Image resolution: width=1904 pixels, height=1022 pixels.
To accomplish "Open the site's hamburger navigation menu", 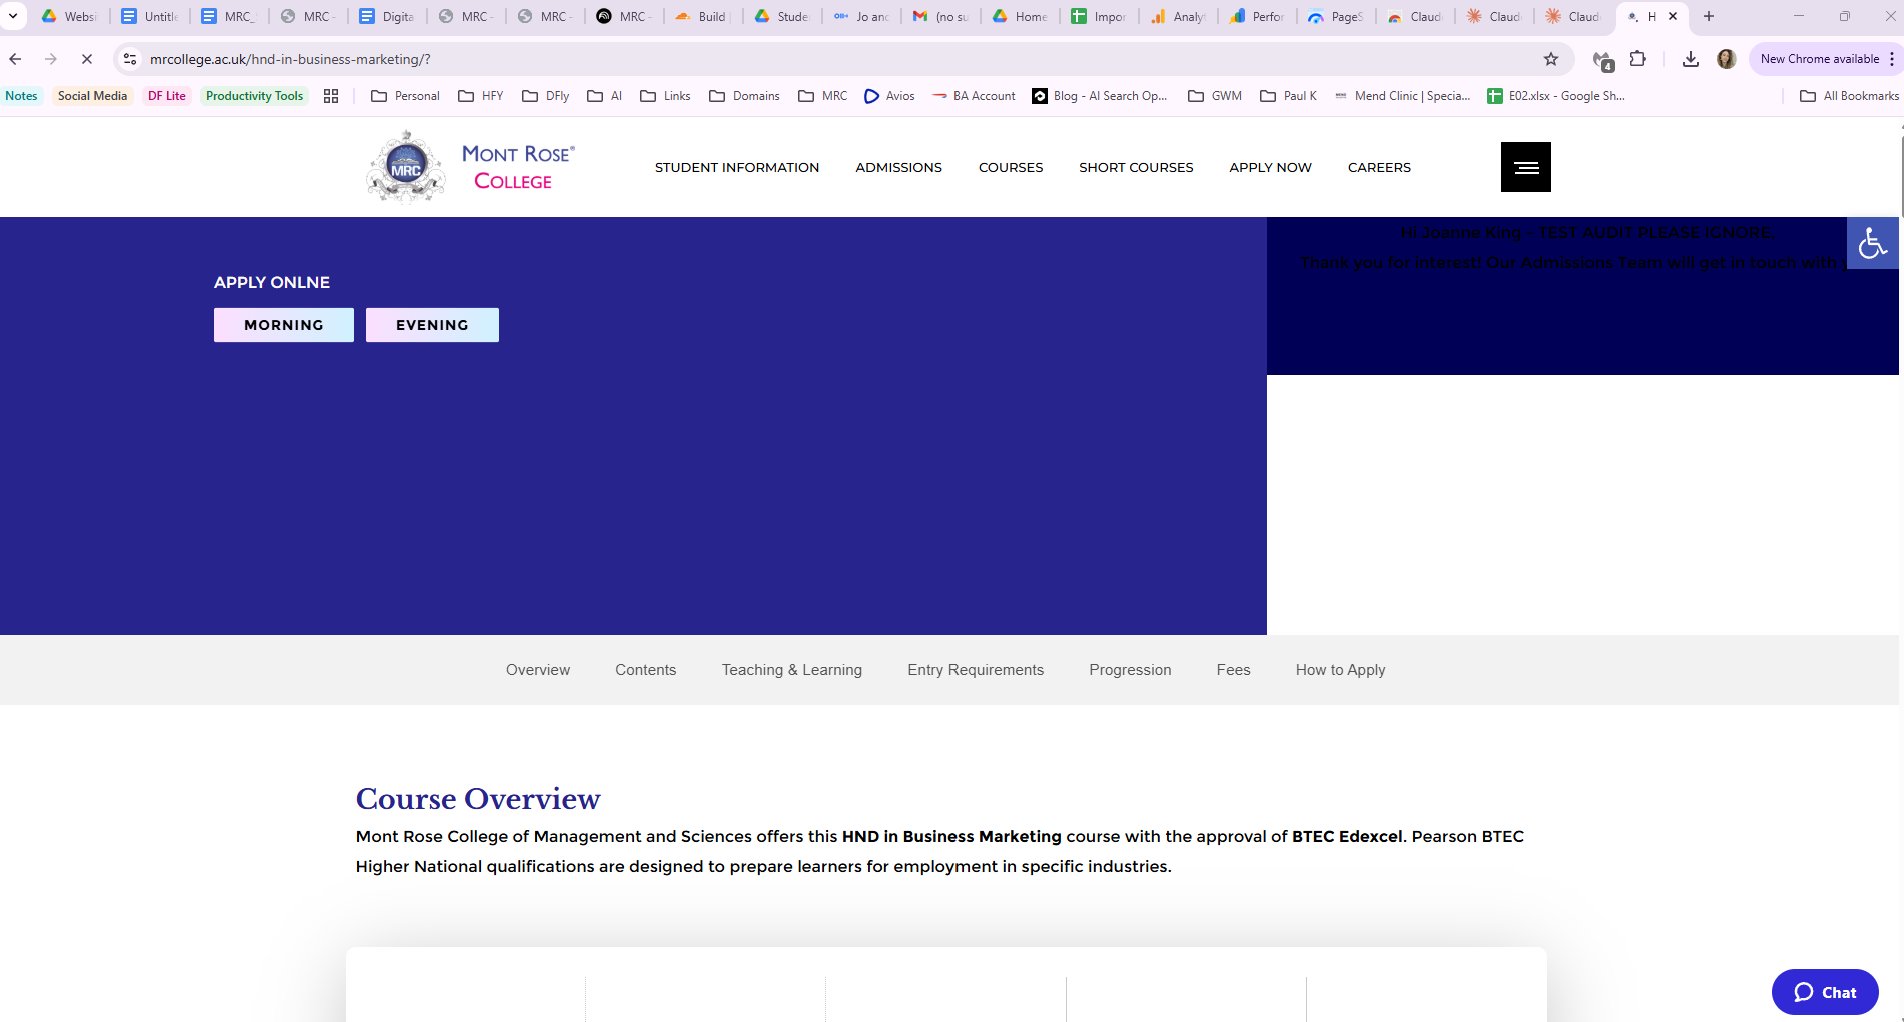I will tap(1524, 166).
